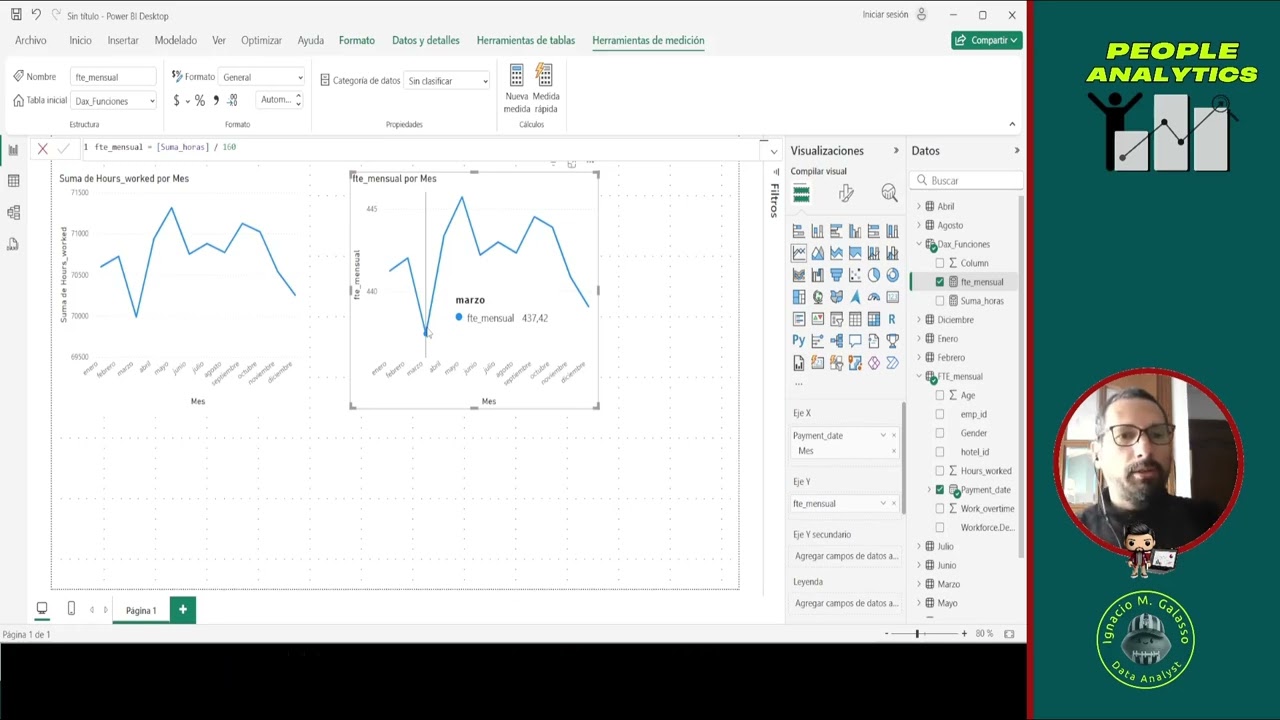Select the R script visual

click(892, 319)
